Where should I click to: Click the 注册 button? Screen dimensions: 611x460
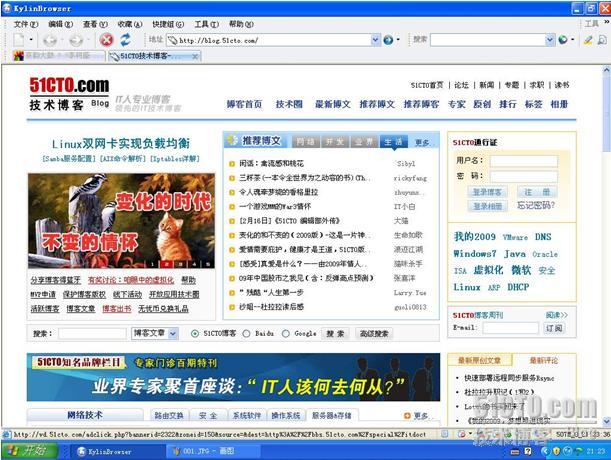point(537,192)
